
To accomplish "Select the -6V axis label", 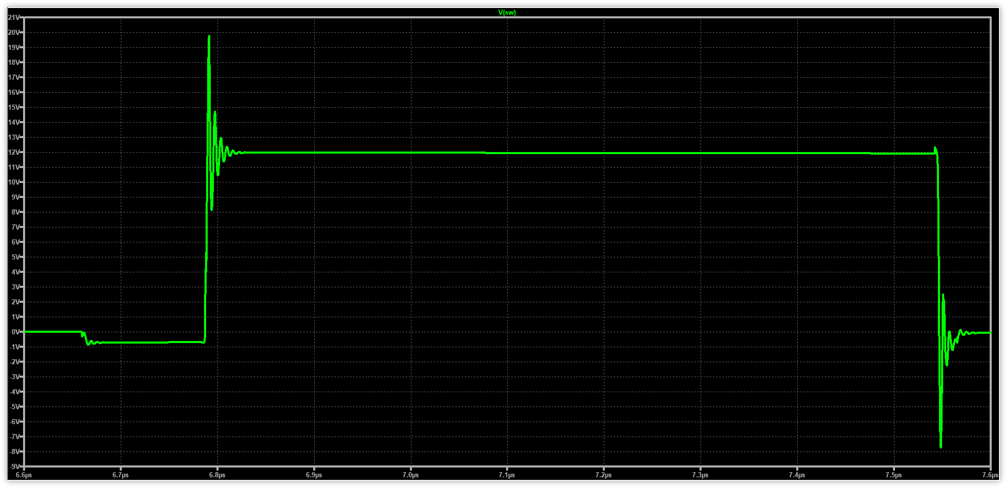I will click(x=15, y=421).
